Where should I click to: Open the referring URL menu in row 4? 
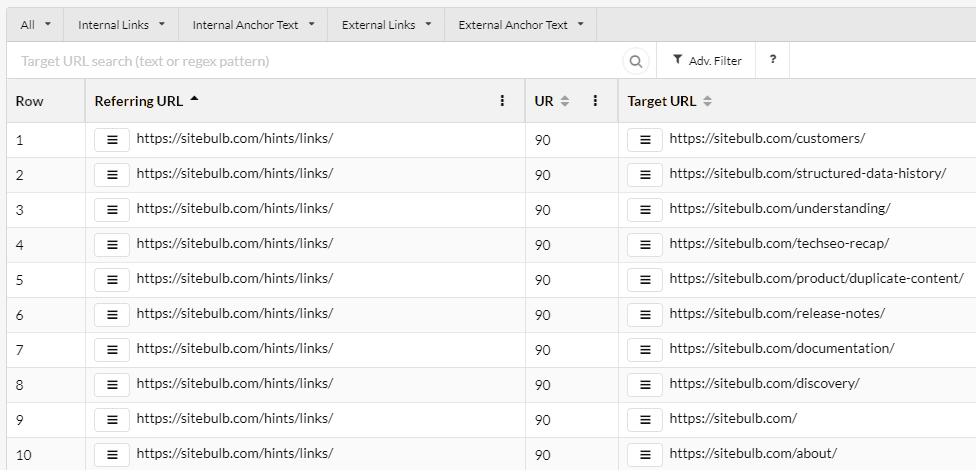point(112,245)
